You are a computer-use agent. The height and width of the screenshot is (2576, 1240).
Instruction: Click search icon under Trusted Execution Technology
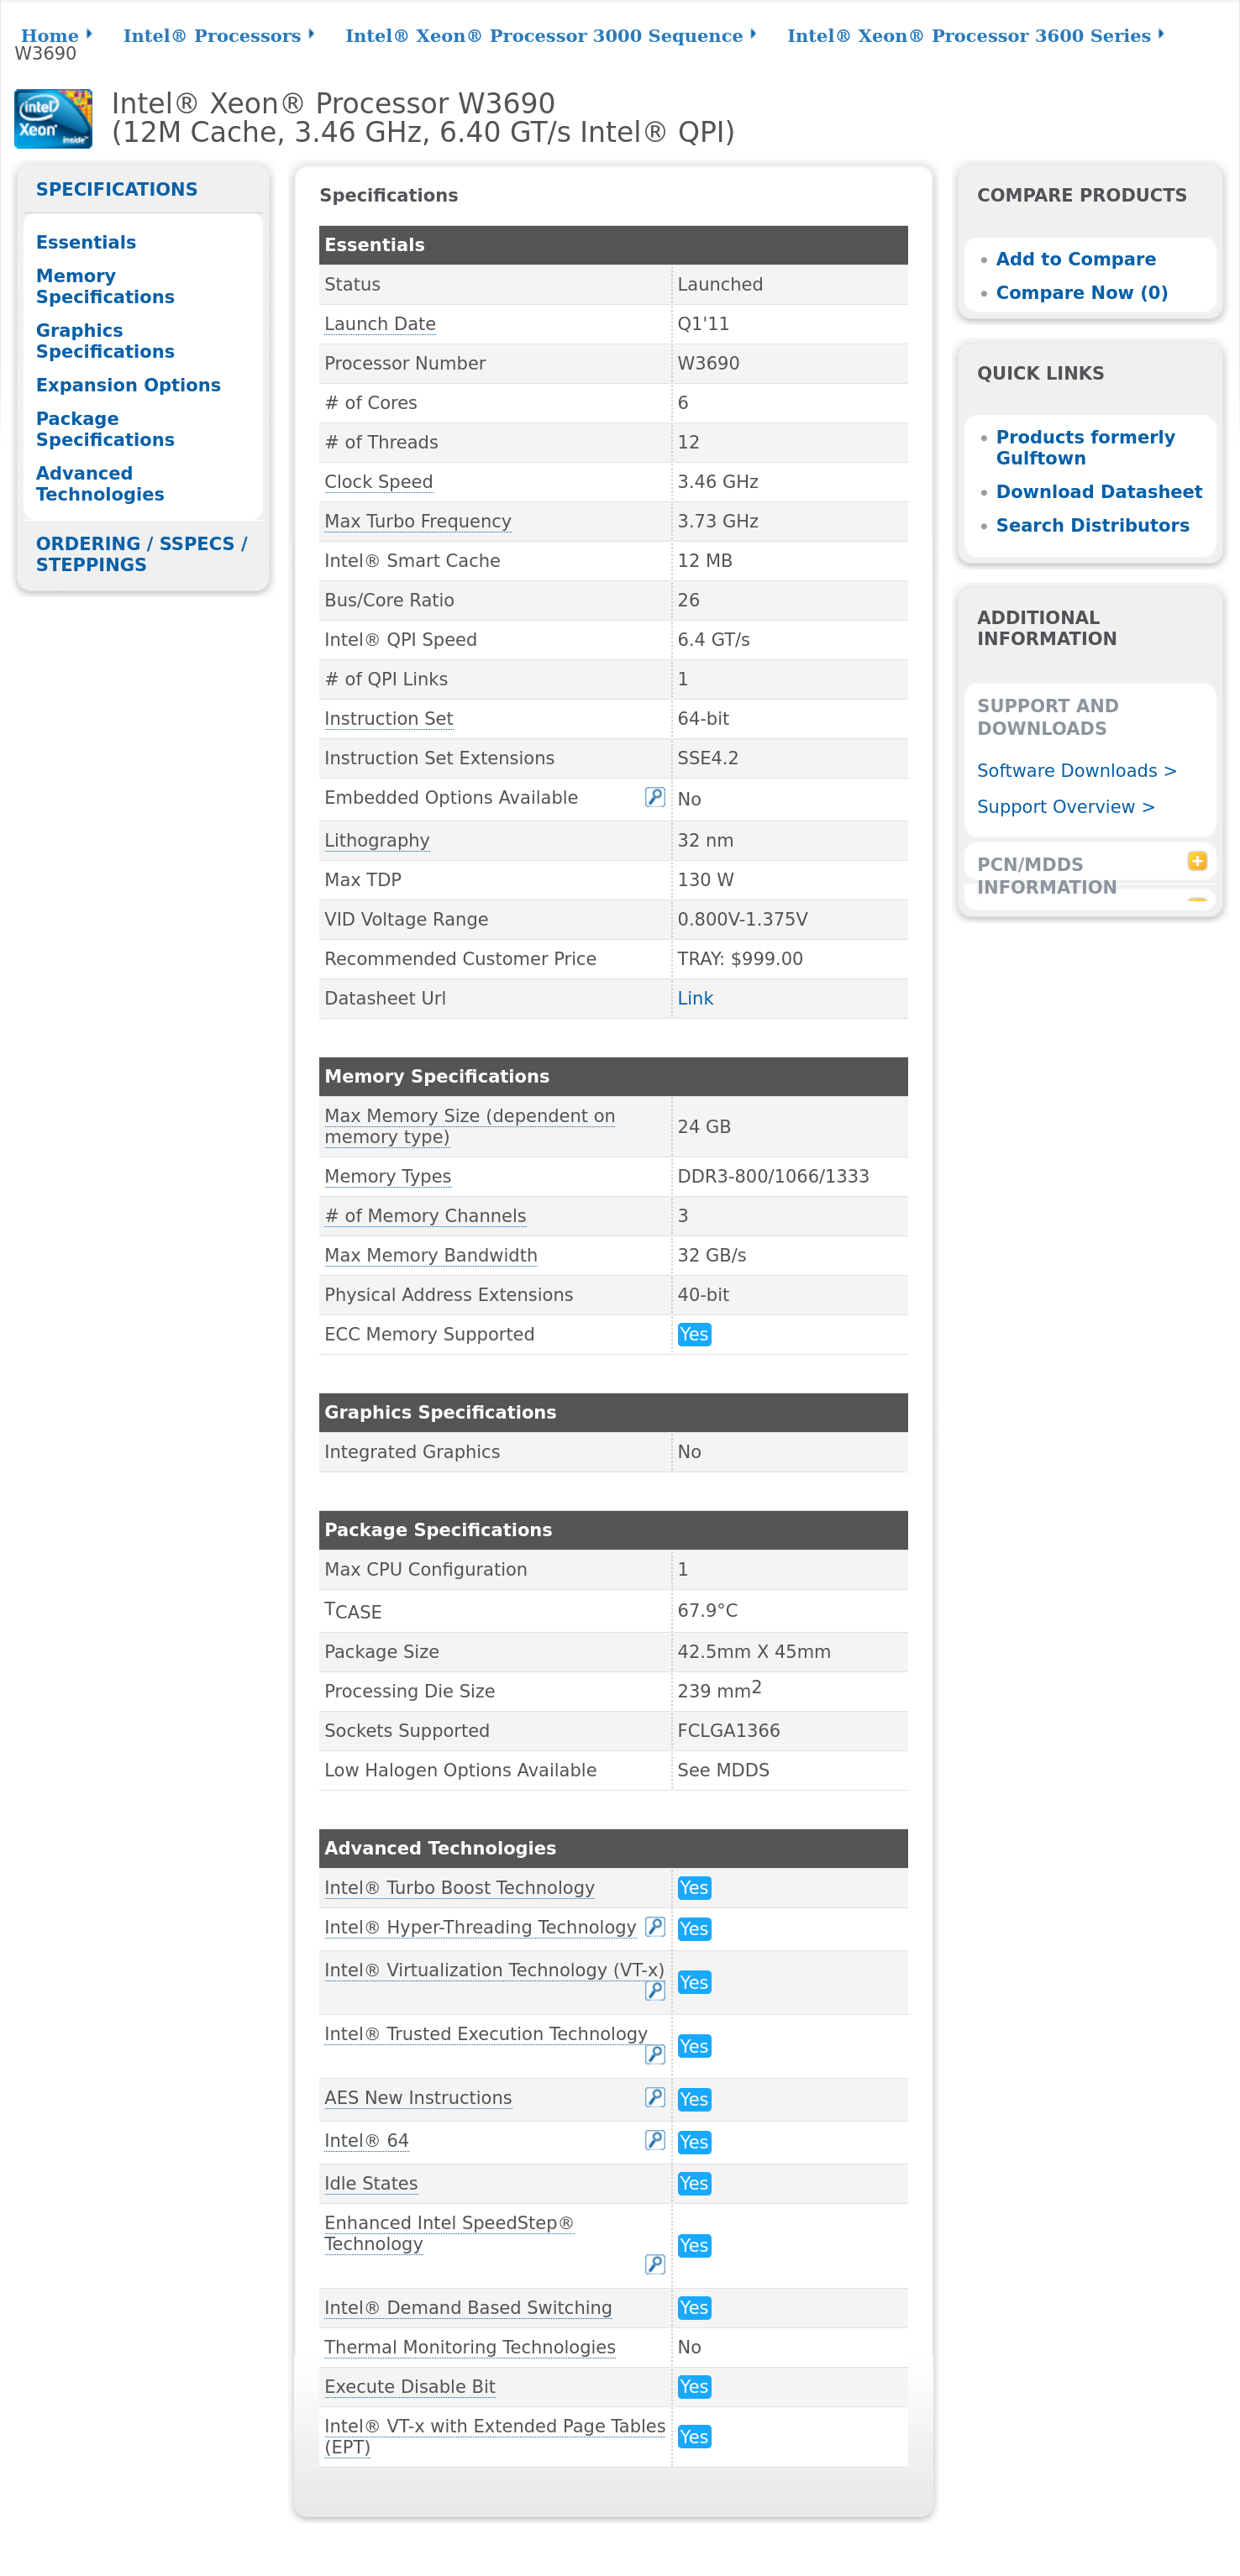click(654, 2054)
